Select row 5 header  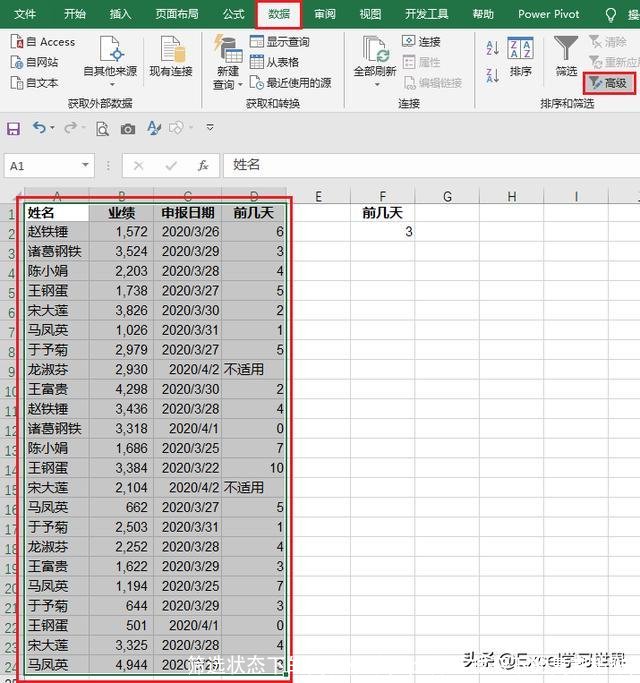point(12,292)
